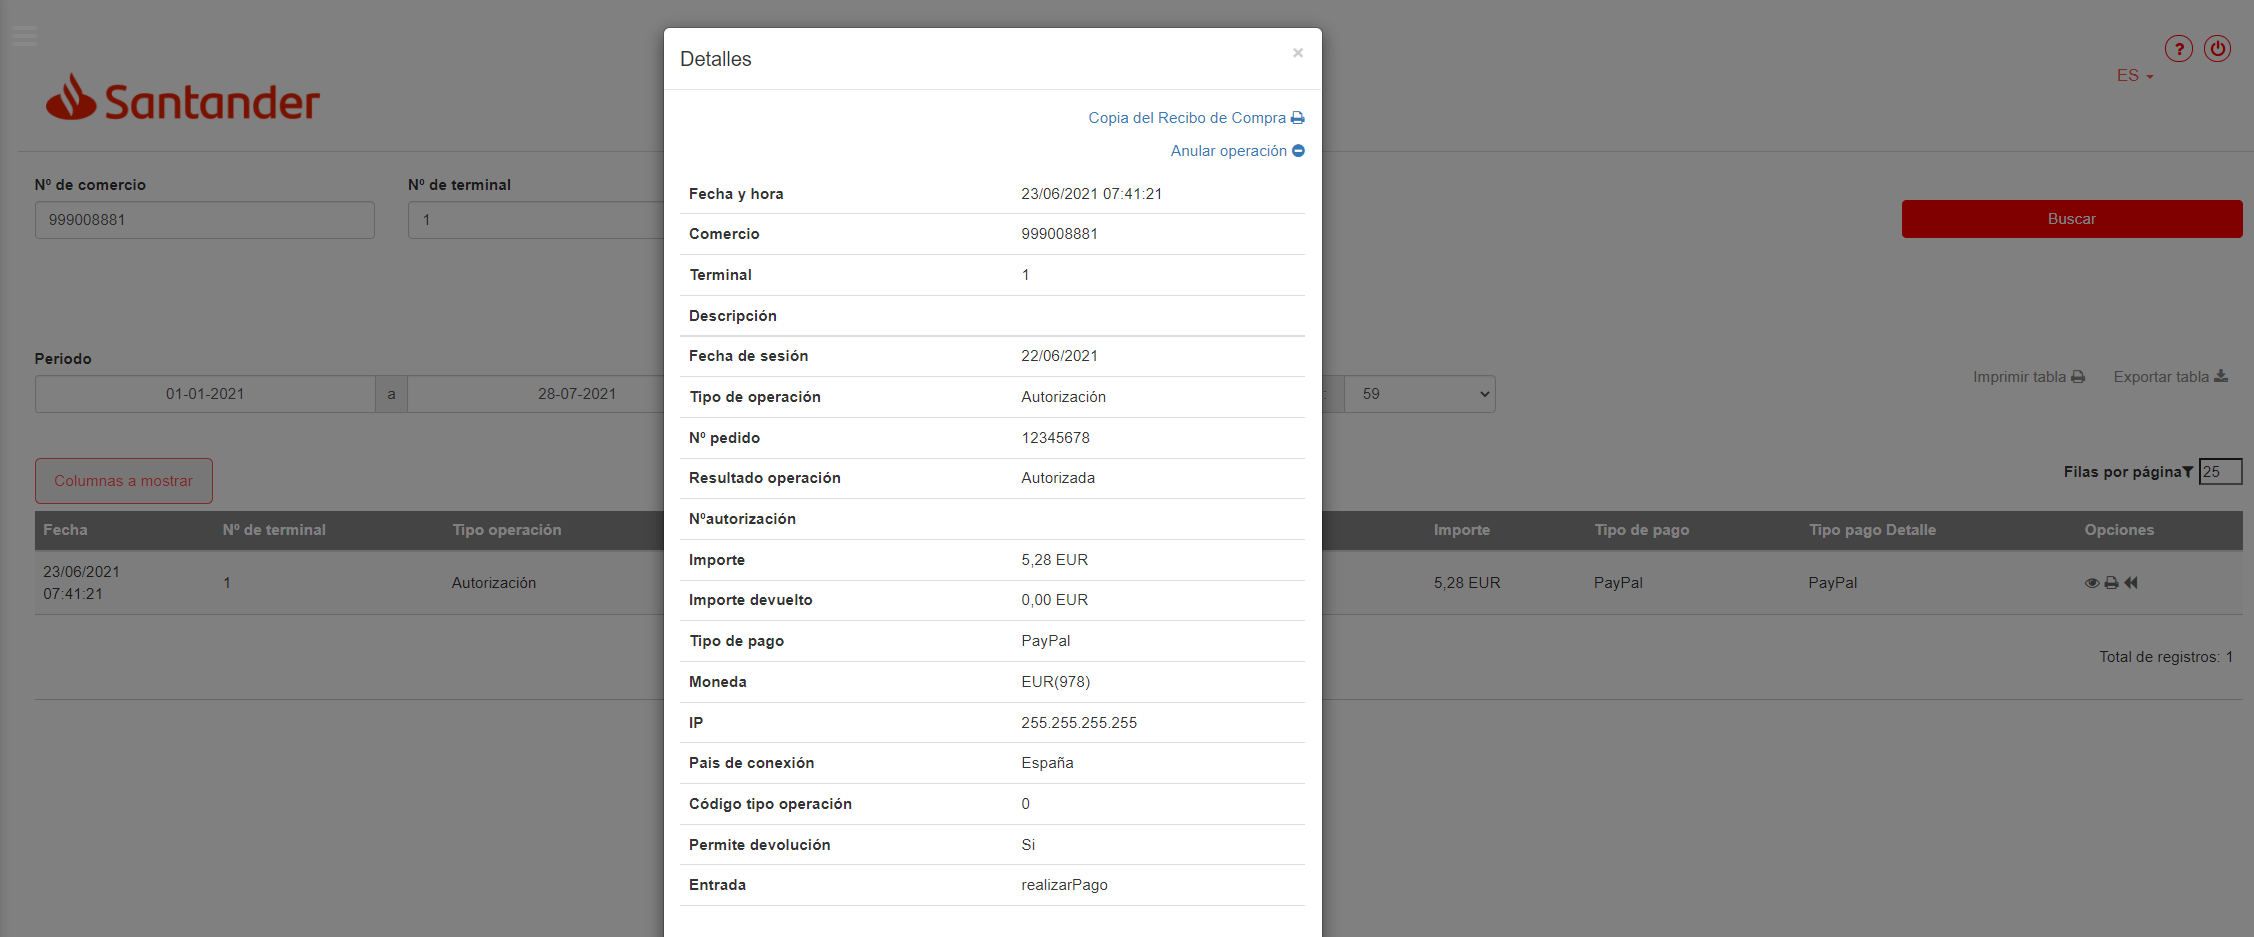Viewport: 2254px width, 937px height.
Task: Click the filter funnel icon near Filas por página
Action: click(x=2187, y=472)
